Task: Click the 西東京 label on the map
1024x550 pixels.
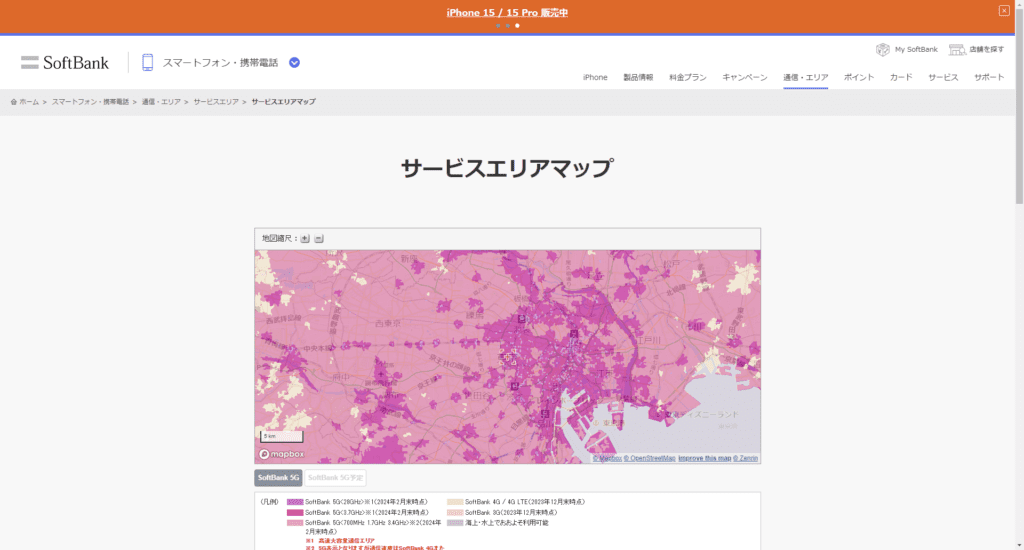Action: pyautogui.click(x=389, y=323)
